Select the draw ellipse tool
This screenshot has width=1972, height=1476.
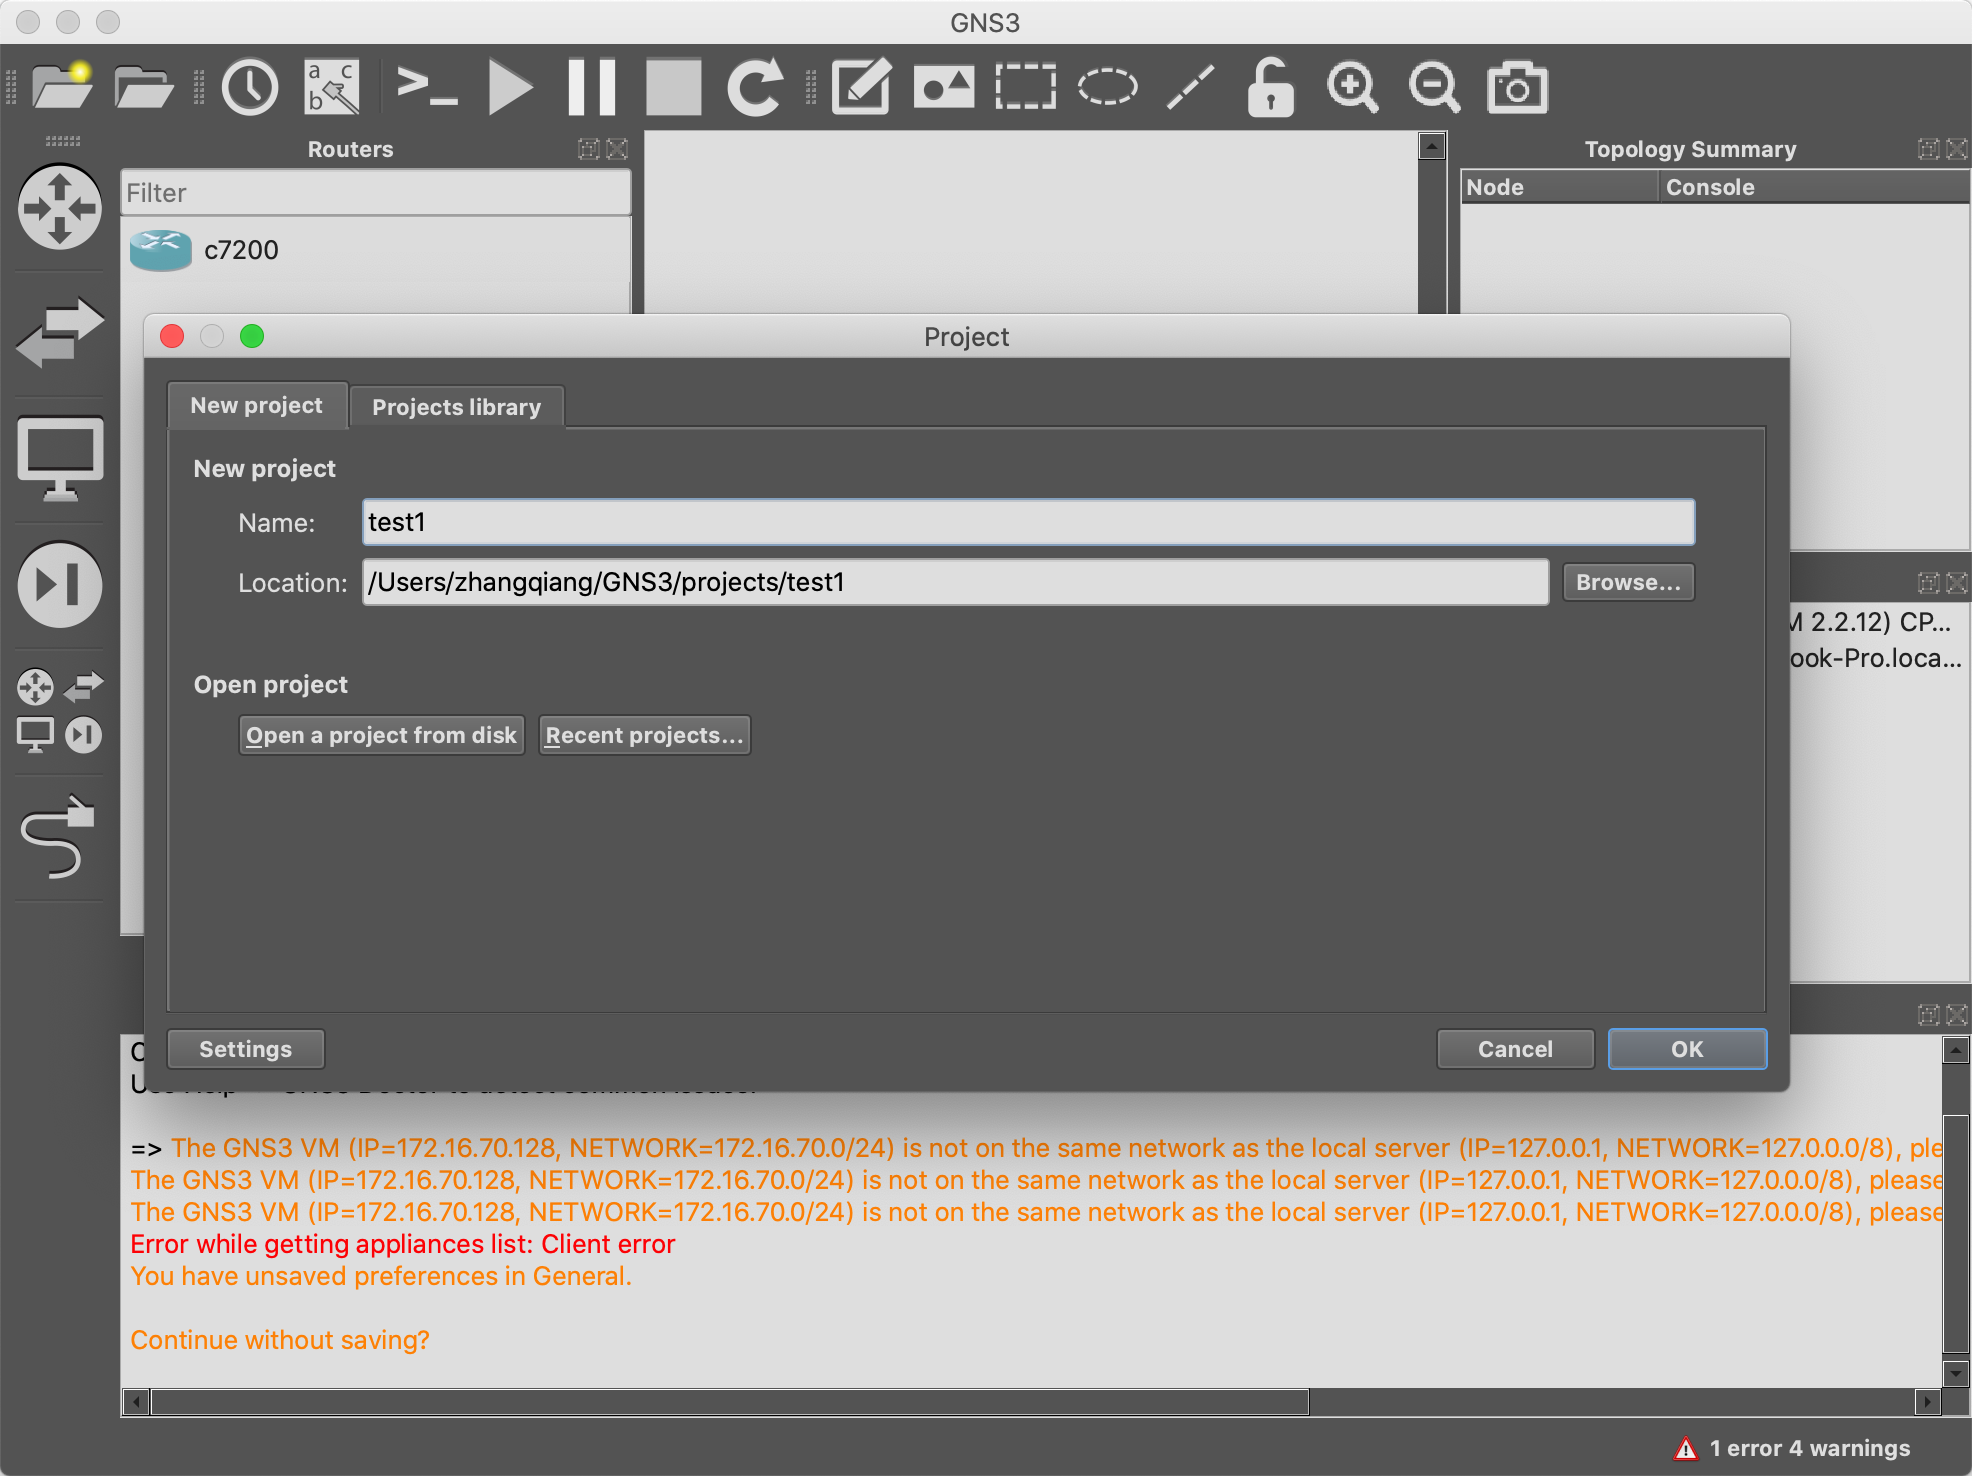1107,87
